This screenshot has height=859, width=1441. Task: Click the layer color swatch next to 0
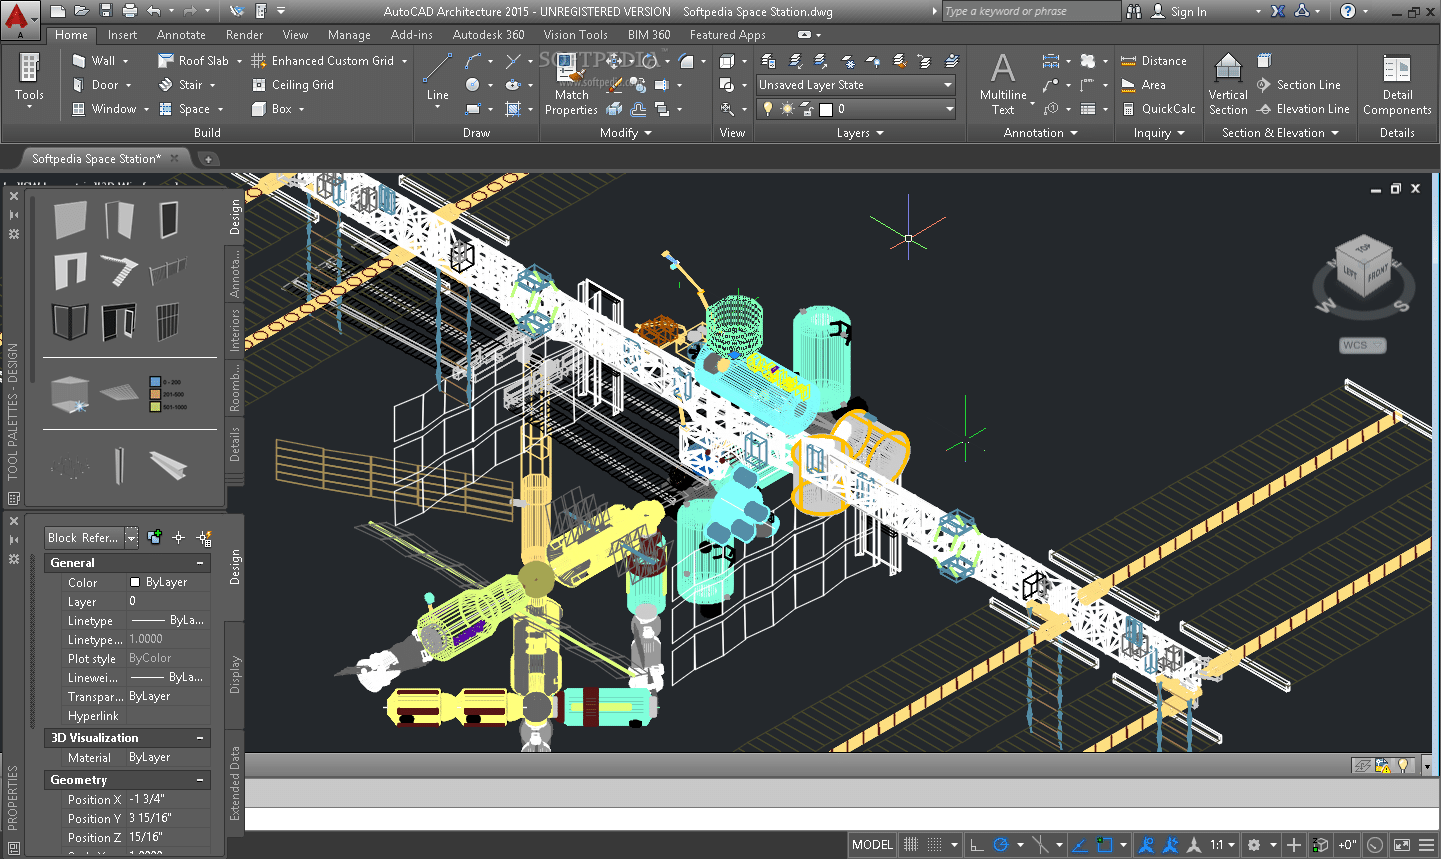826,109
